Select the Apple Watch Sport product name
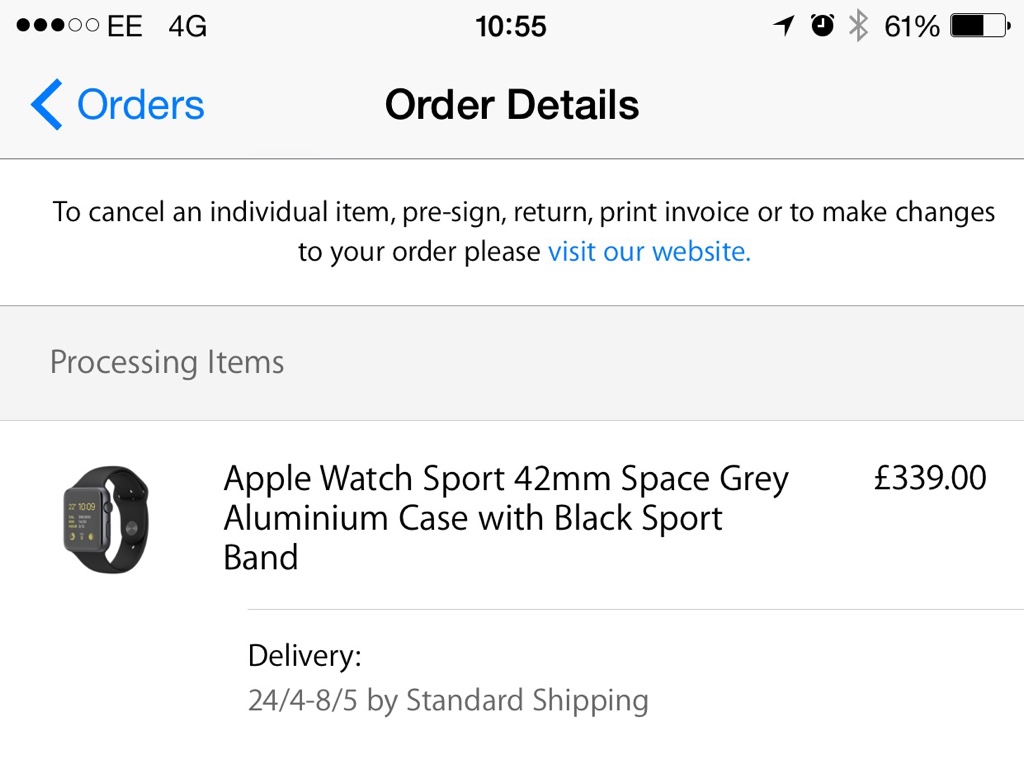Viewport: 1024px width, 760px height. click(505, 517)
